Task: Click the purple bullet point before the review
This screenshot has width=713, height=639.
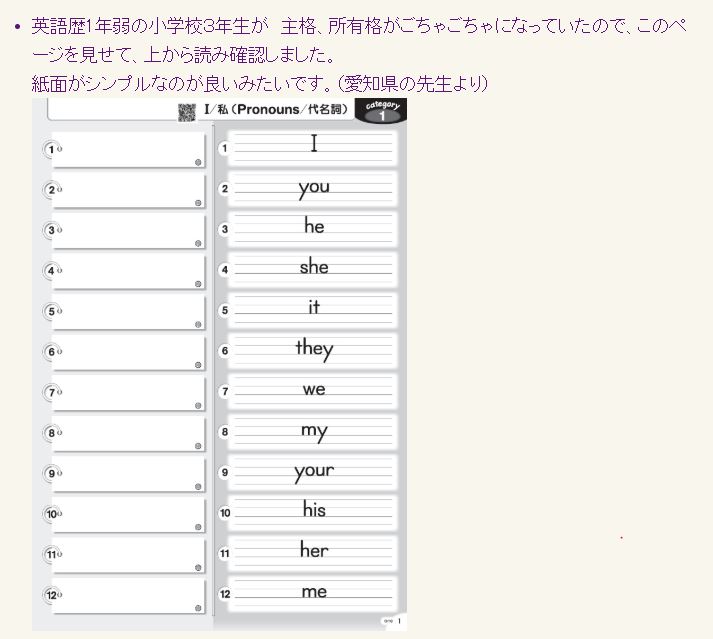Action: (x=18, y=26)
